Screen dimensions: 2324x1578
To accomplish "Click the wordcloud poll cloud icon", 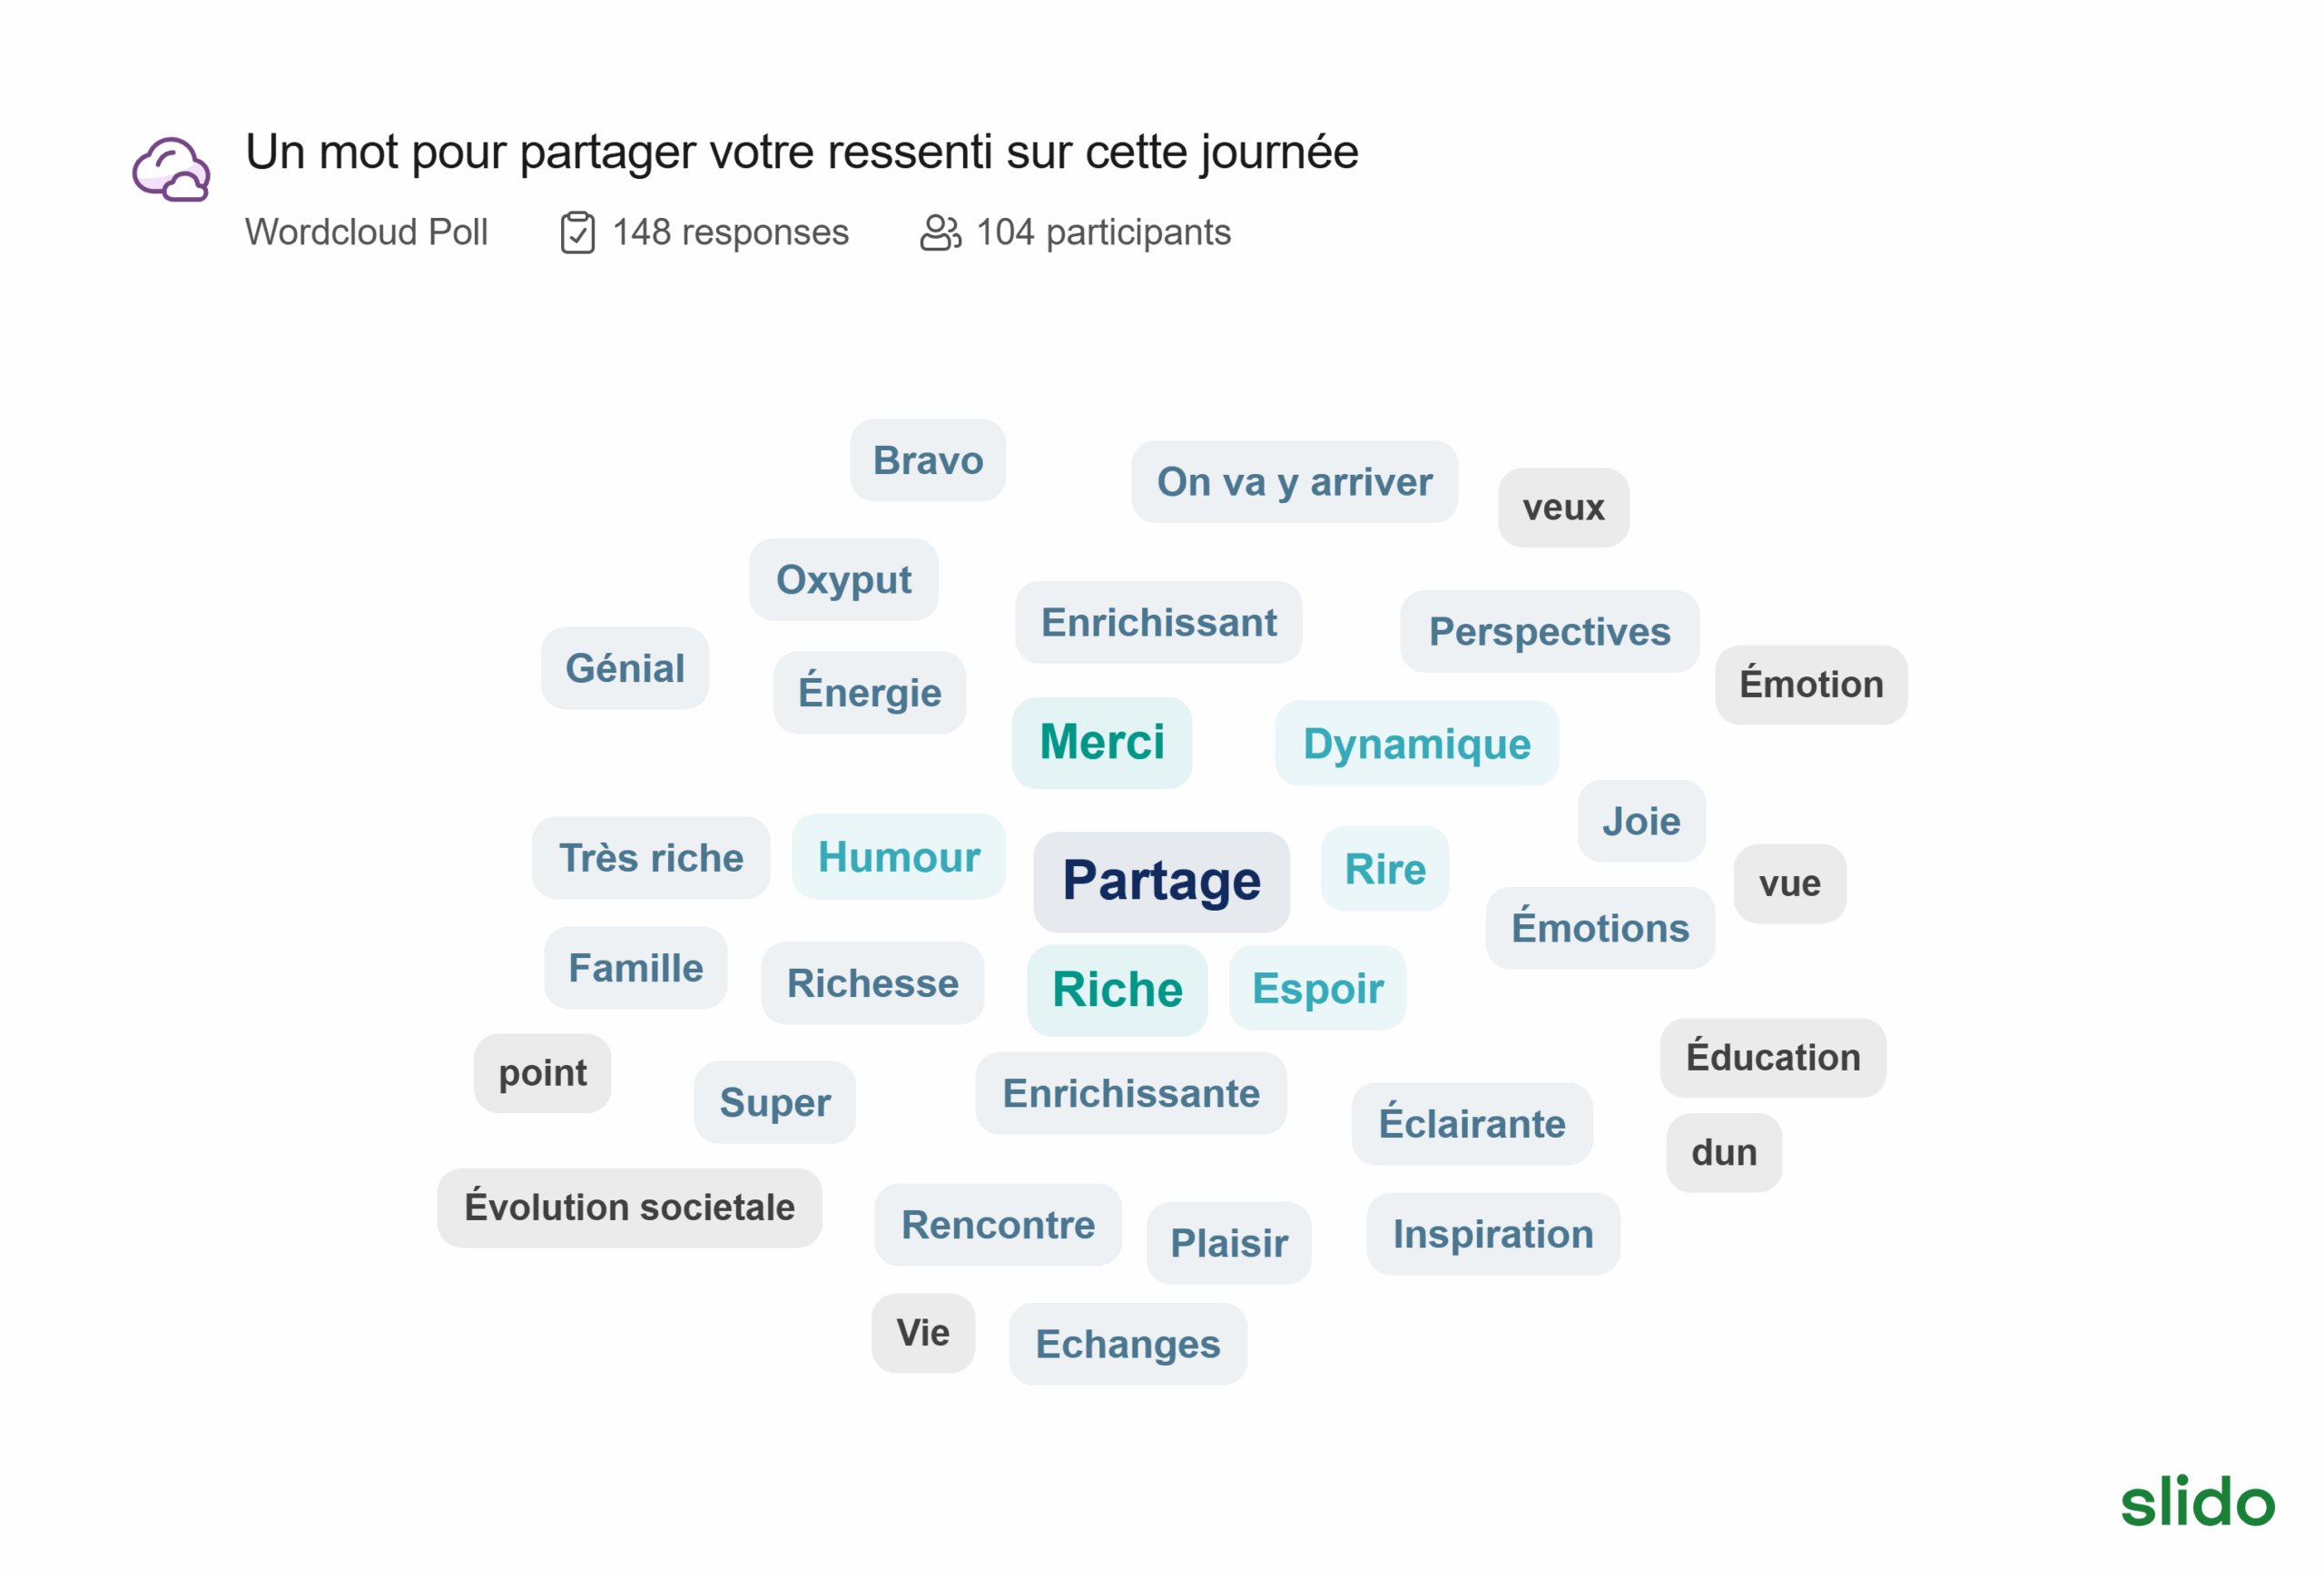I will click(x=171, y=170).
